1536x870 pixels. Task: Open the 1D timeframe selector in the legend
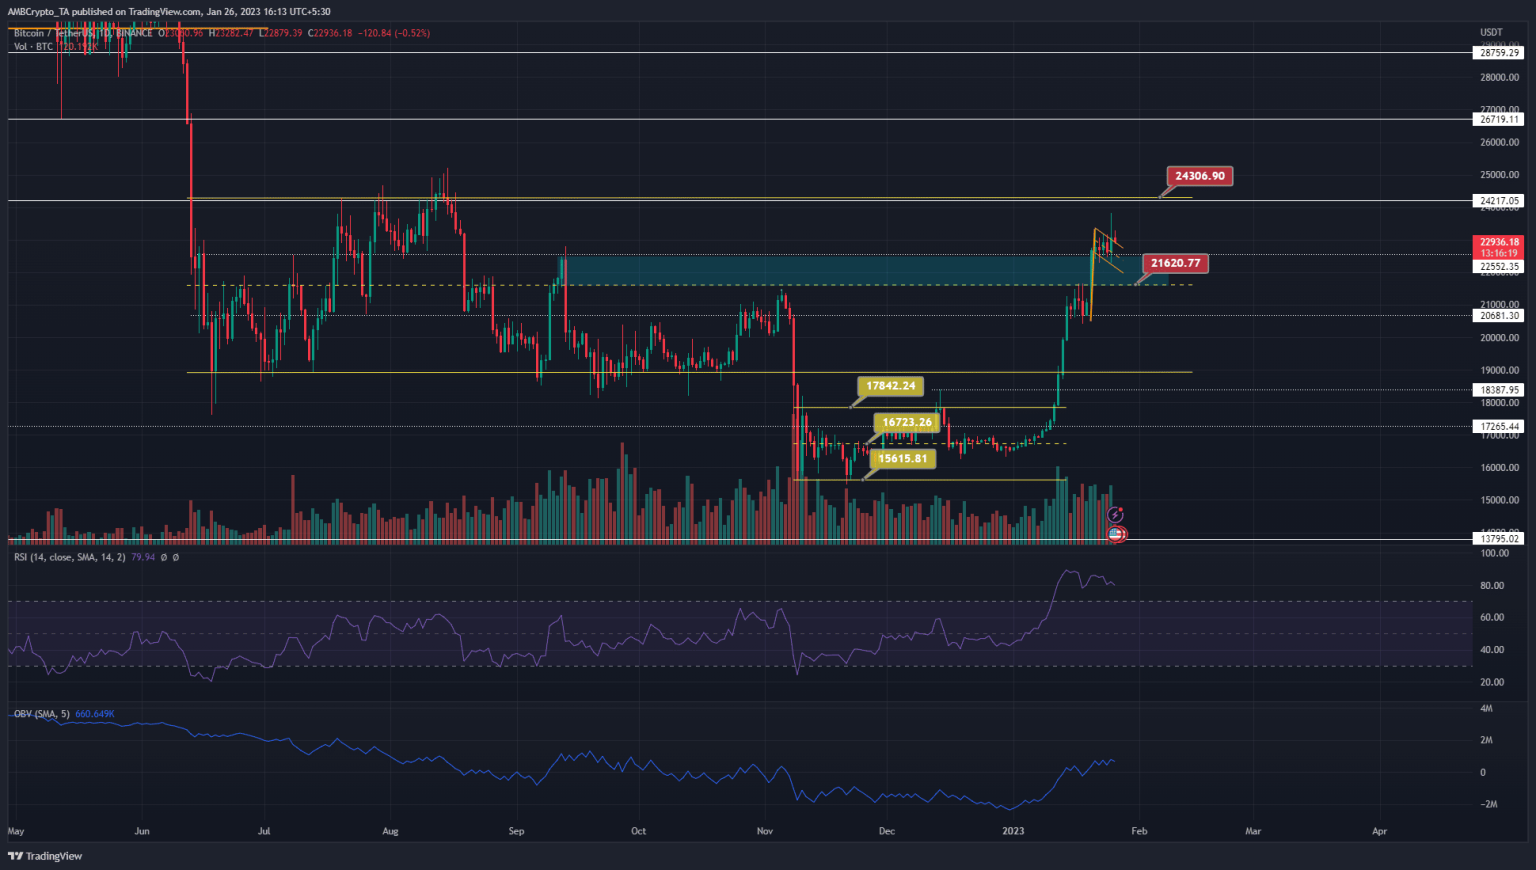pos(106,33)
